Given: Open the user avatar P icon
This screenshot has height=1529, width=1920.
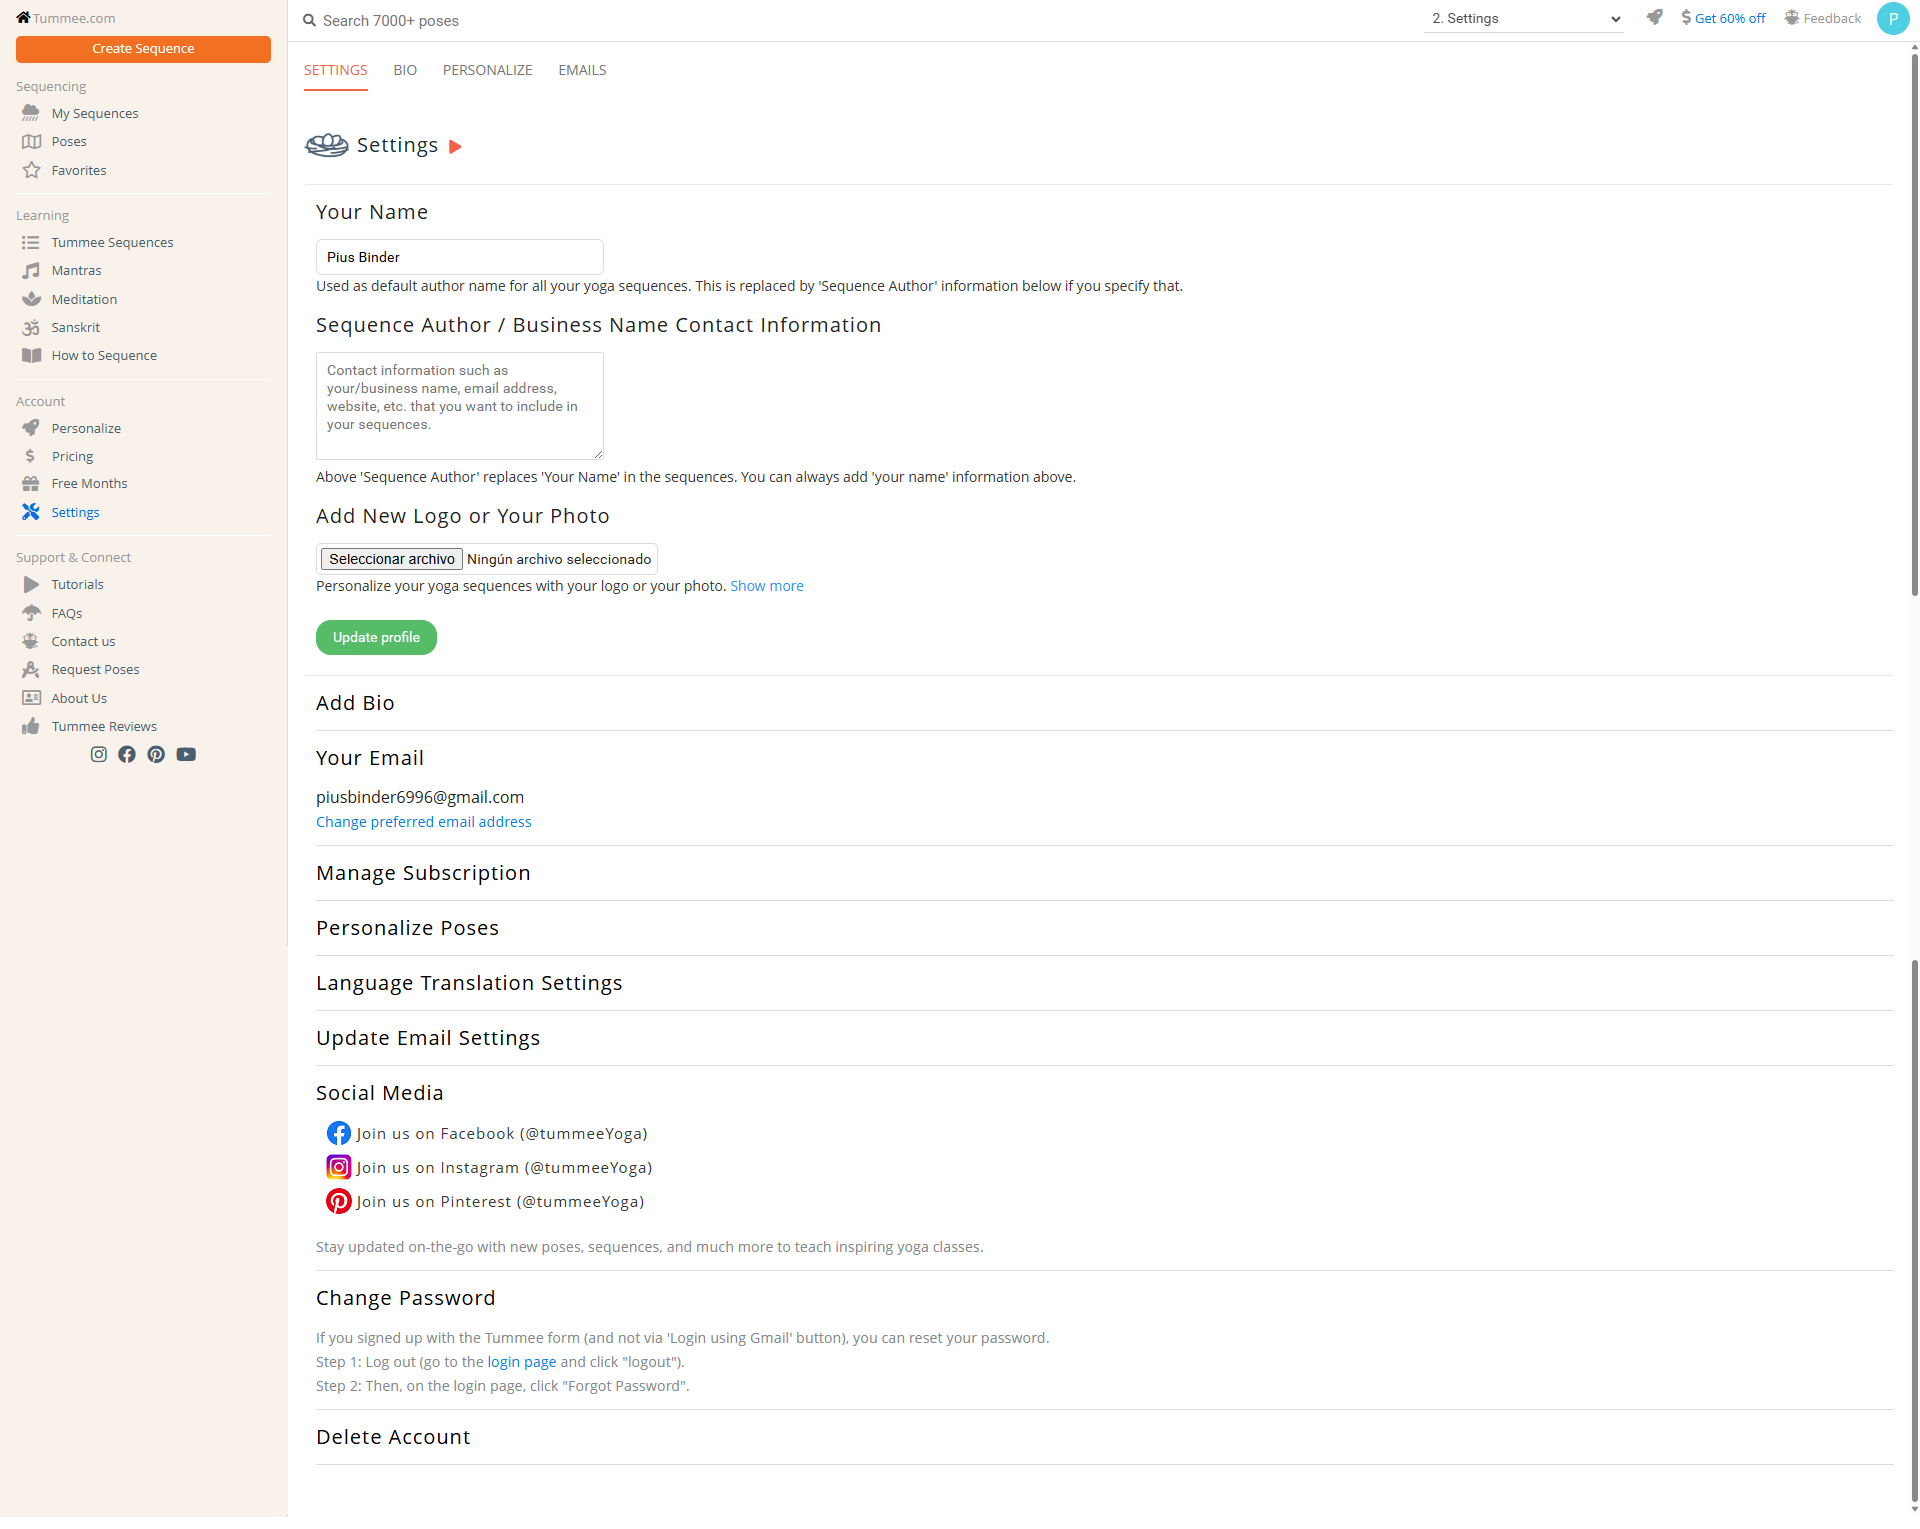Looking at the screenshot, I should click(1892, 18).
